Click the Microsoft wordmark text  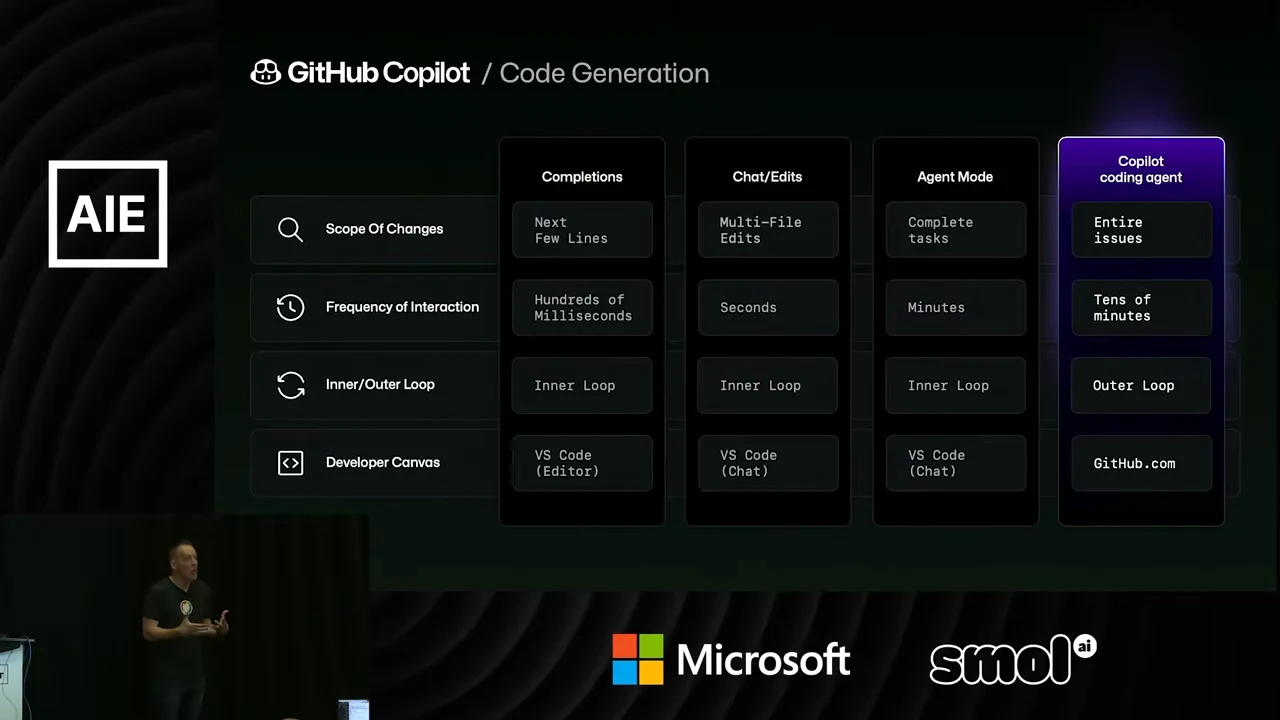point(764,660)
